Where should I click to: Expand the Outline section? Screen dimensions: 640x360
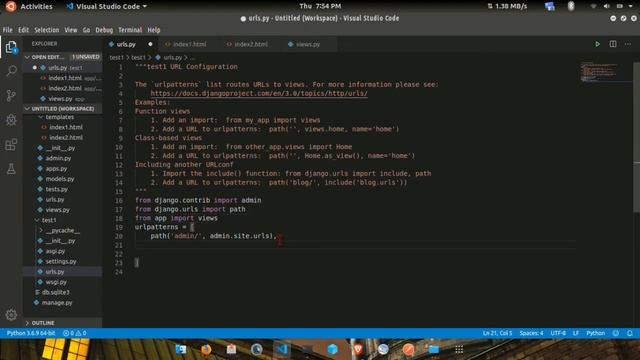[27, 323]
